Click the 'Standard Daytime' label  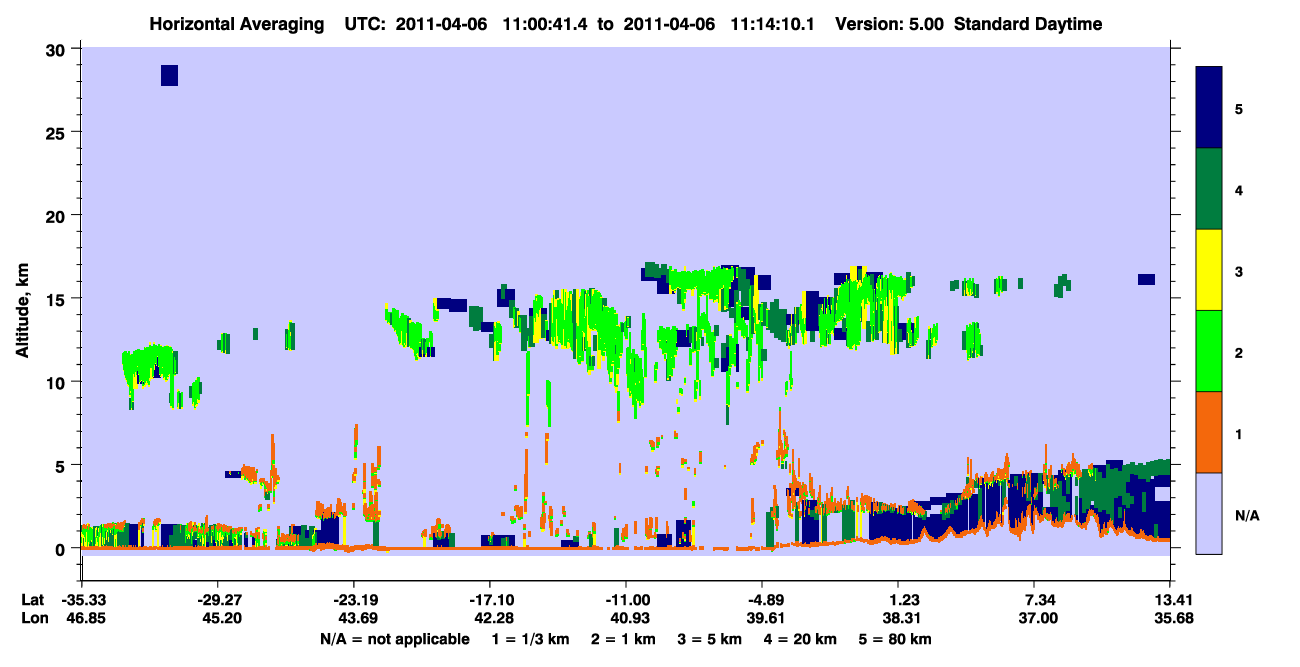(x=1028, y=24)
